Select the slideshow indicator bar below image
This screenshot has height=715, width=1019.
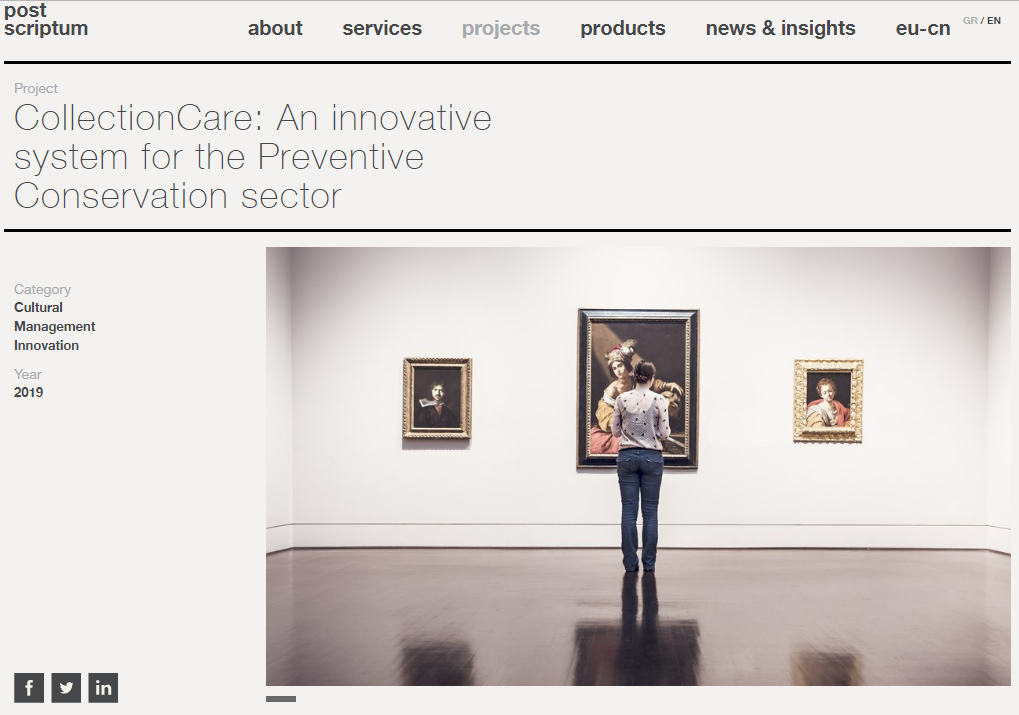(x=281, y=699)
